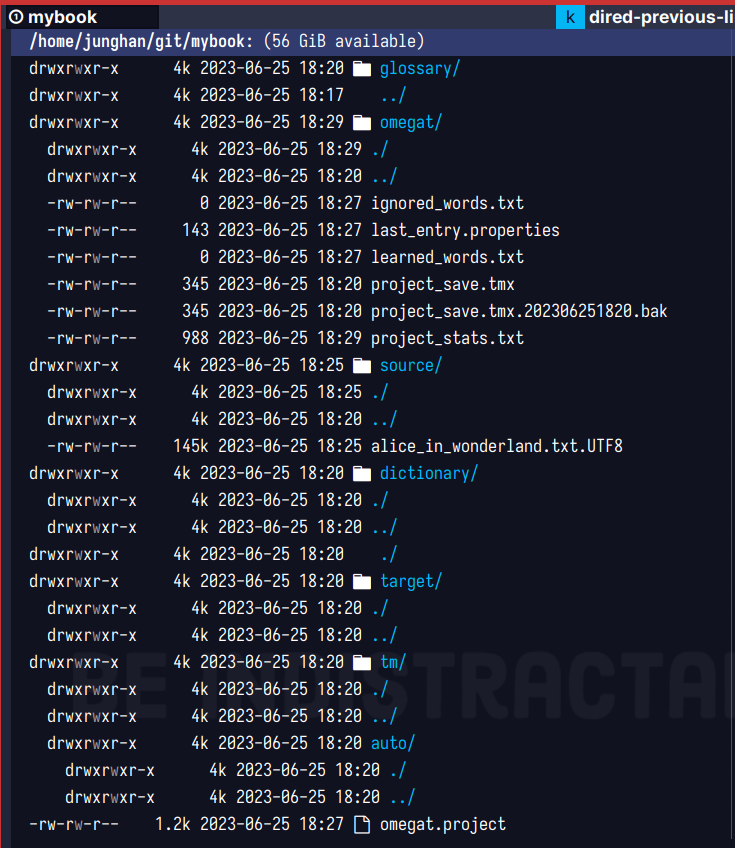
Task: Collapse the omegat/ subdirectory listing
Action: pos(410,123)
